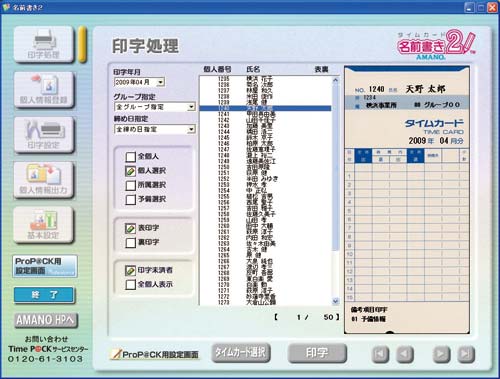The image size is (500, 379).
Task: Click the ProPACK用設定画面 sidebar button
Action: (45, 266)
